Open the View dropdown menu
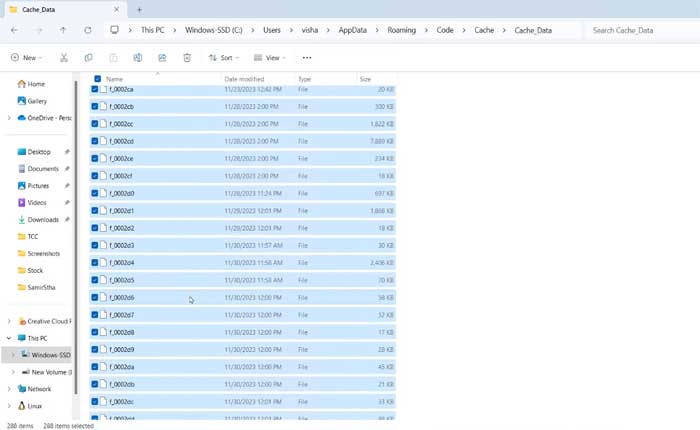This screenshot has height=430, width=700. pyautogui.click(x=270, y=58)
